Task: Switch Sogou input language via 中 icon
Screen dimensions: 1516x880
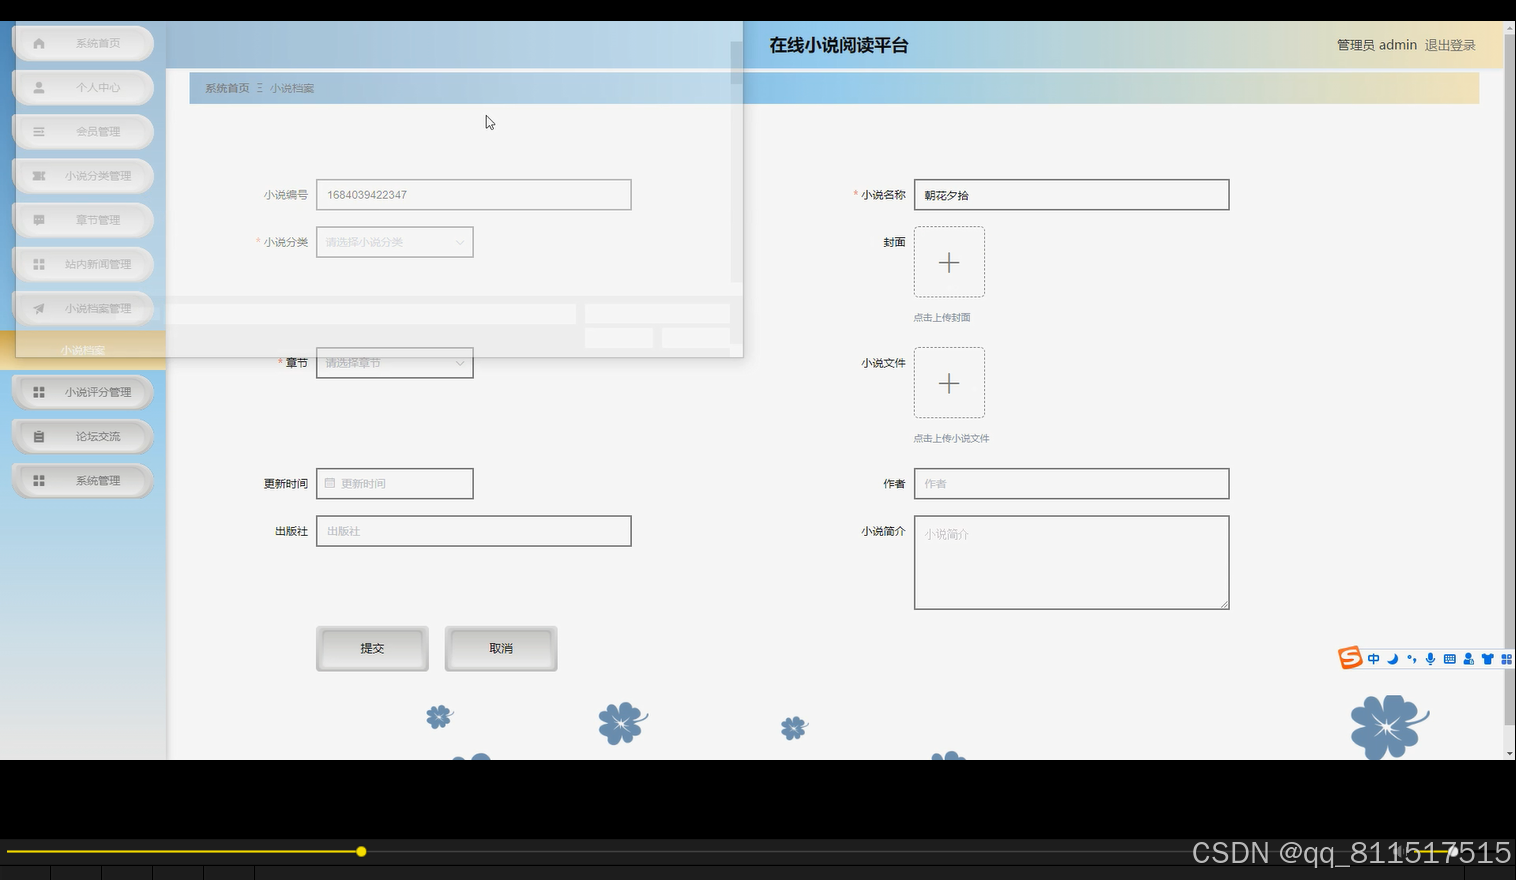Action: (x=1373, y=659)
